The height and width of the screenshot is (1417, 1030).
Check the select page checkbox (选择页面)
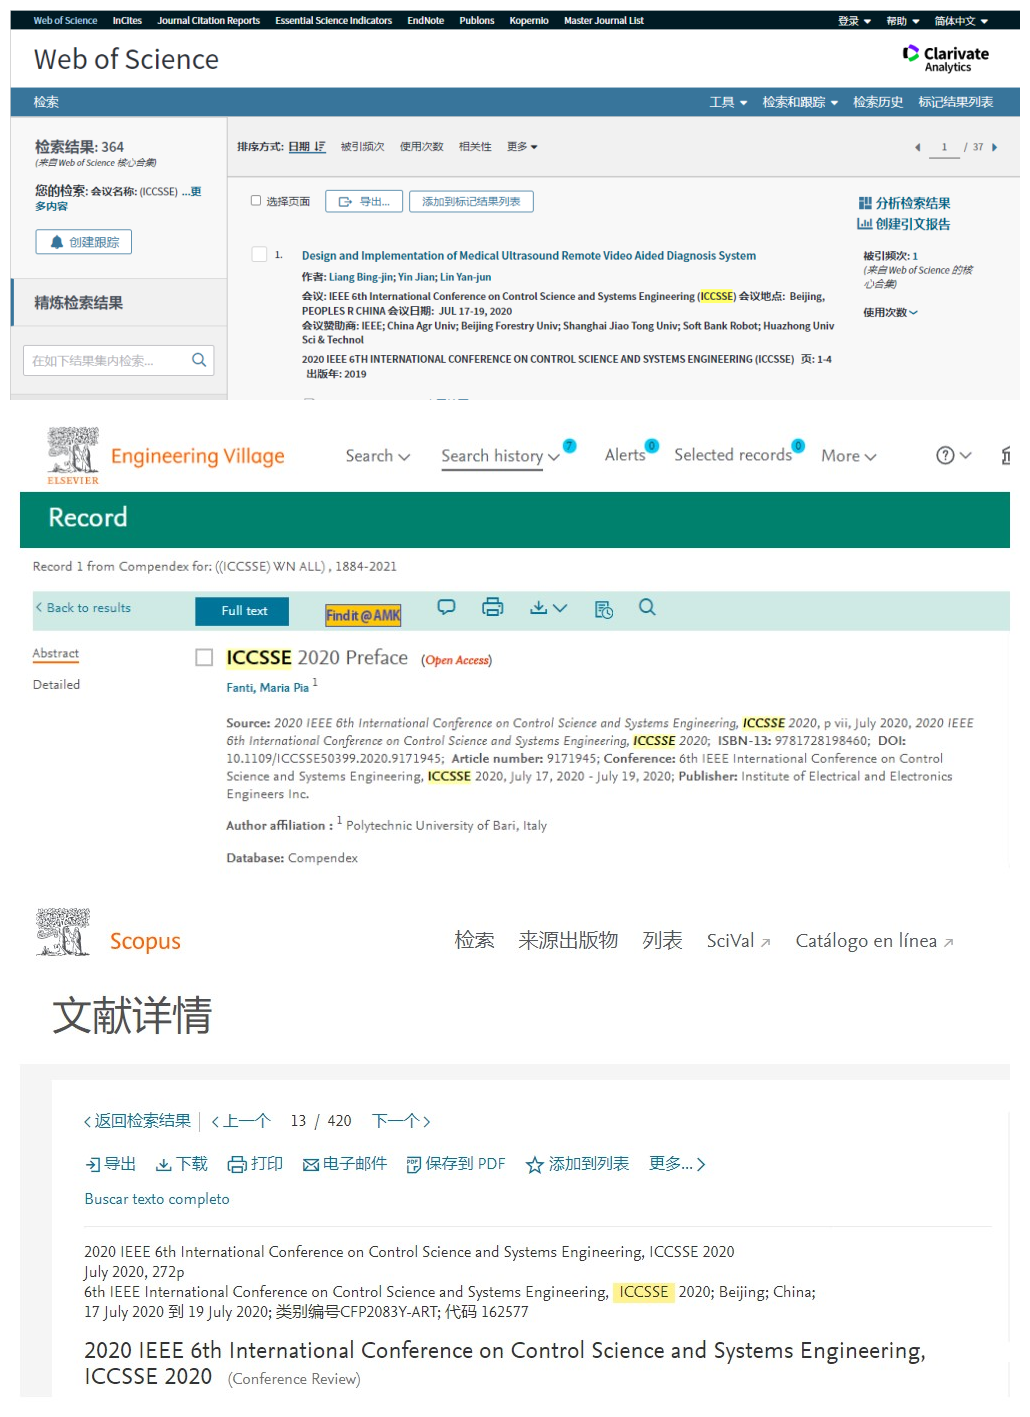[256, 201]
